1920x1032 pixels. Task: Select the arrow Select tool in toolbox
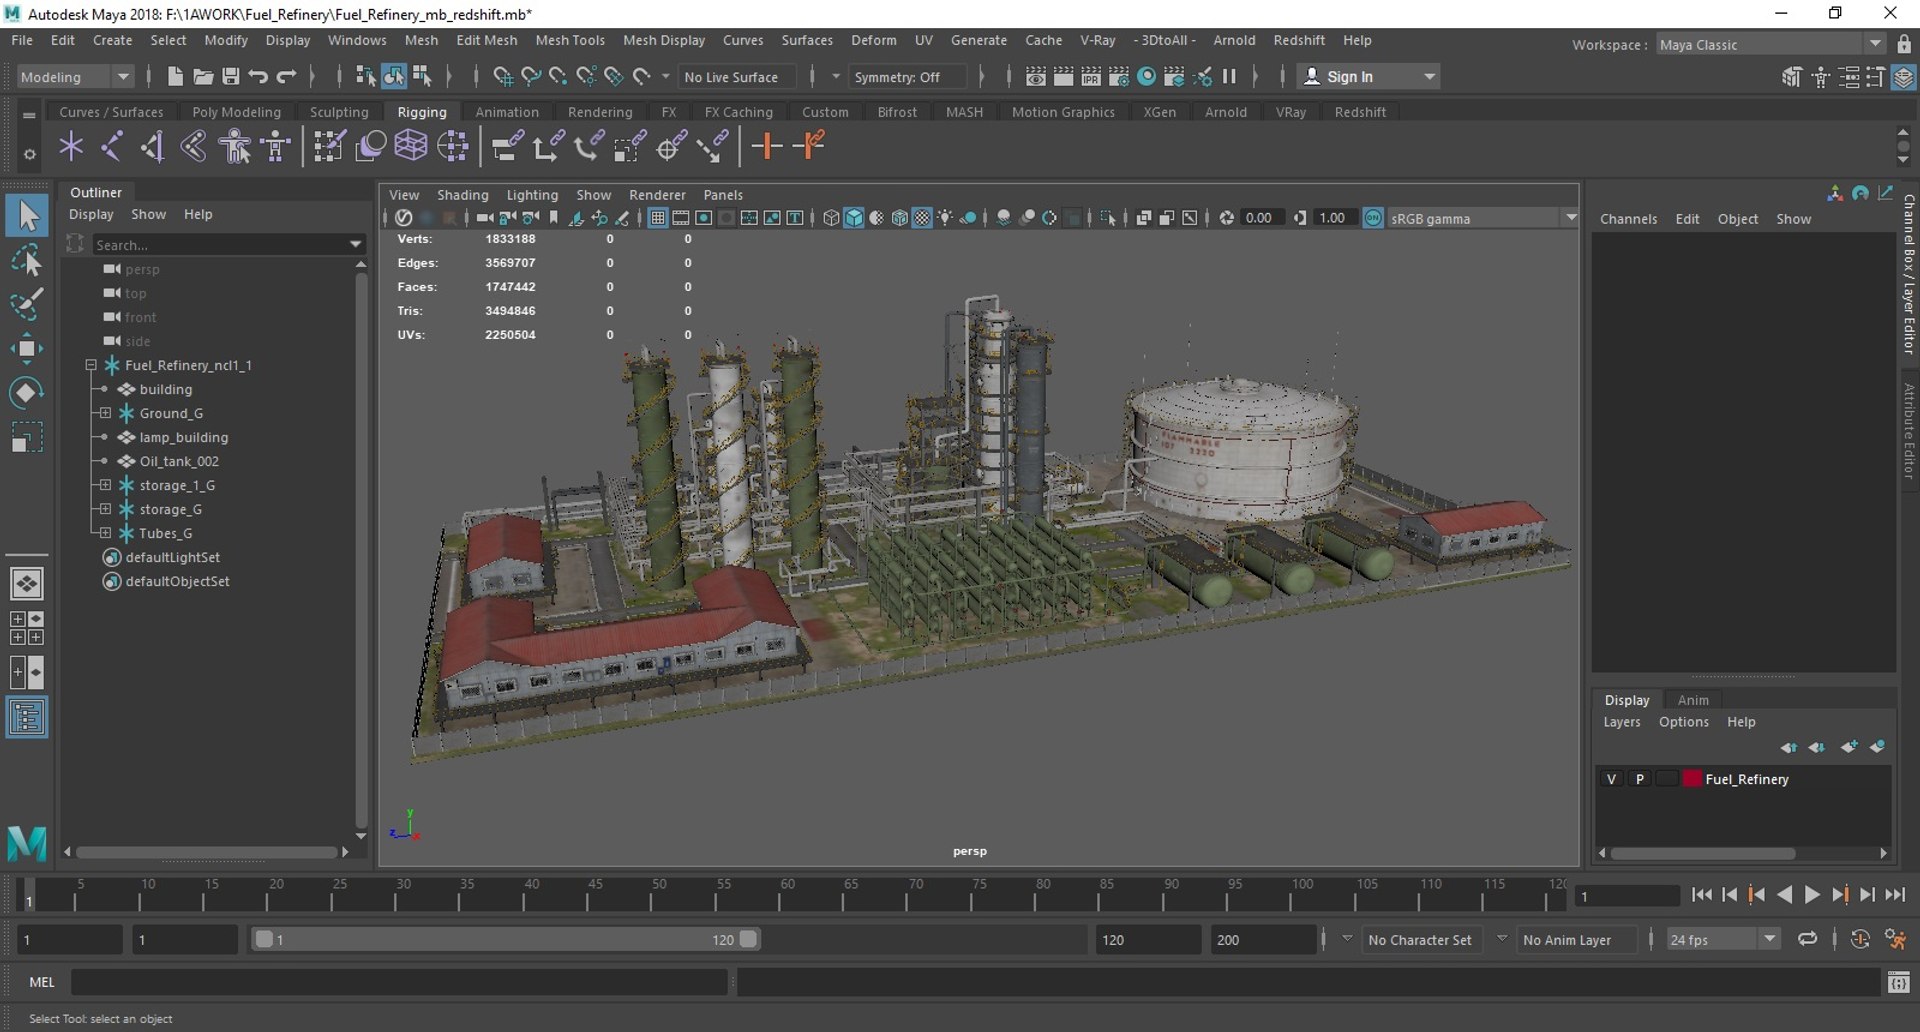[x=27, y=215]
